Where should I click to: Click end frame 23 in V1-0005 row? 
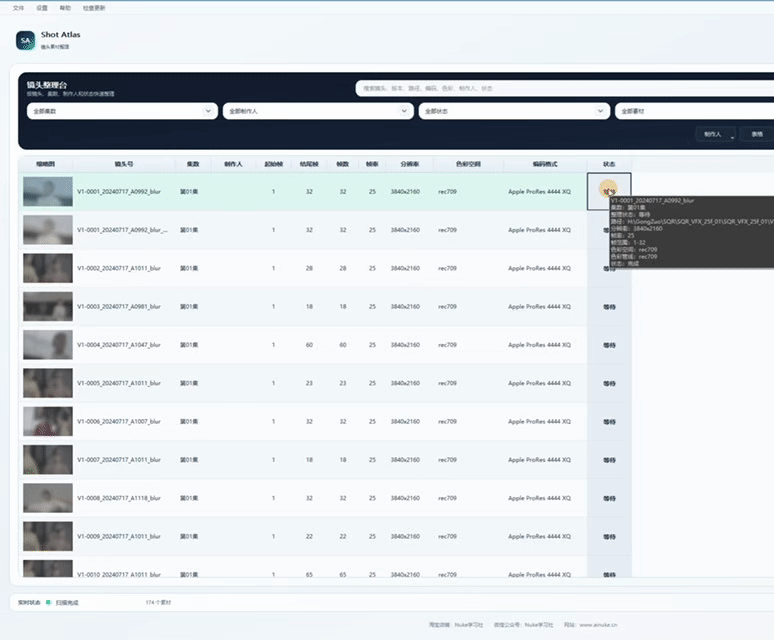click(309, 383)
